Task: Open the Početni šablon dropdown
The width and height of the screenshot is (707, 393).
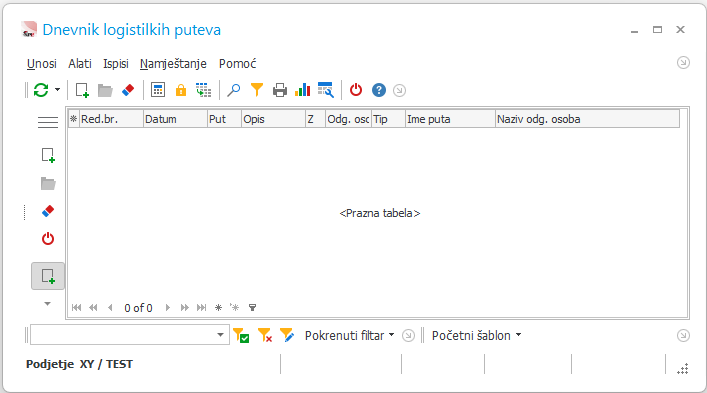Action: (x=477, y=335)
